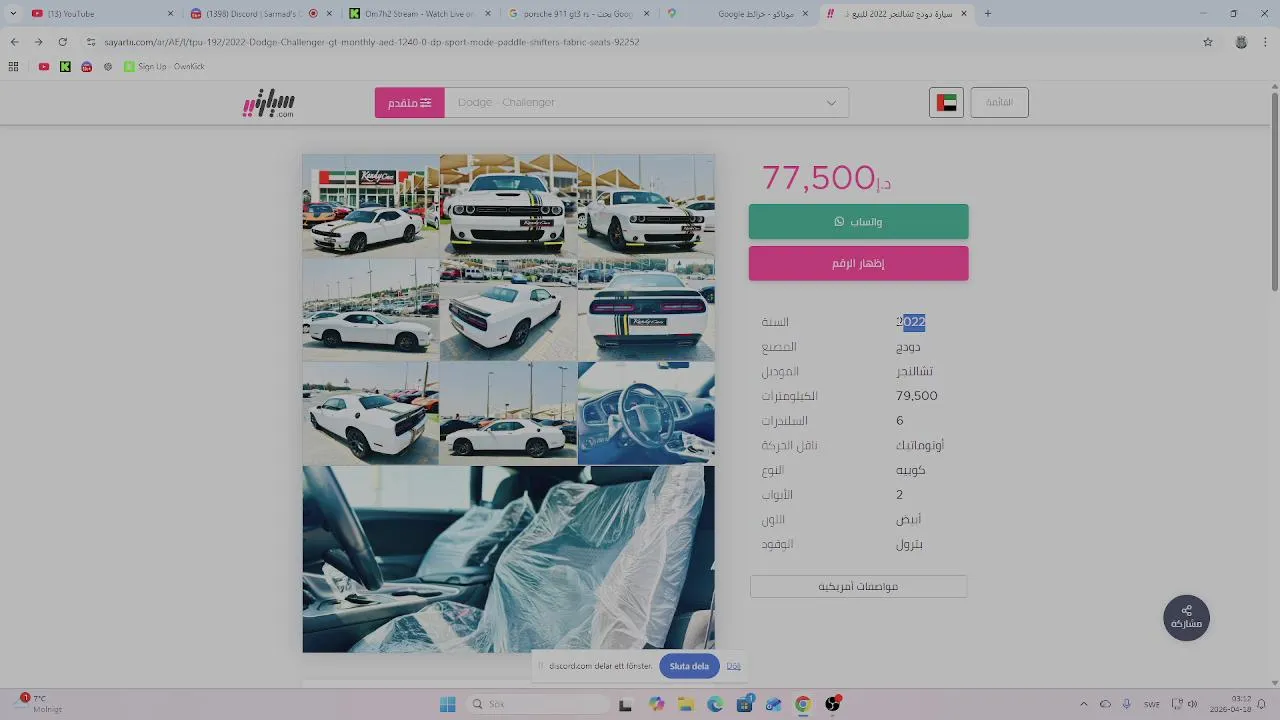Open the Chrome profile avatar
The height and width of the screenshot is (720, 1280).
click(1241, 42)
